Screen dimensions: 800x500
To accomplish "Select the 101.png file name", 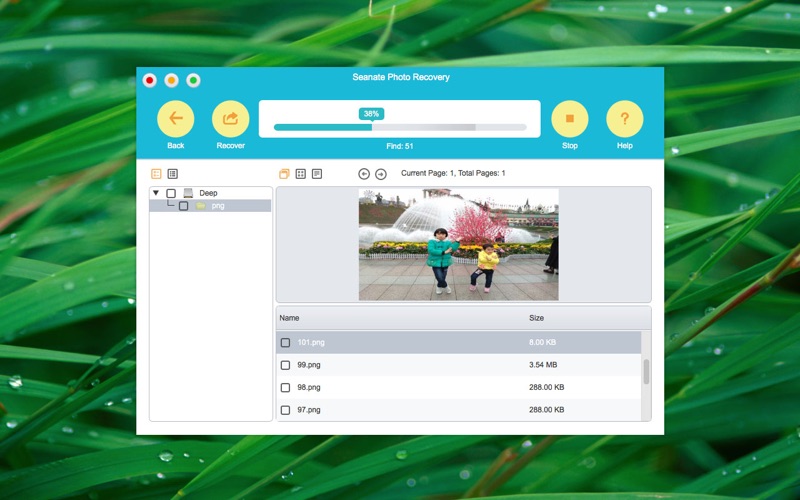I will (311, 342).
